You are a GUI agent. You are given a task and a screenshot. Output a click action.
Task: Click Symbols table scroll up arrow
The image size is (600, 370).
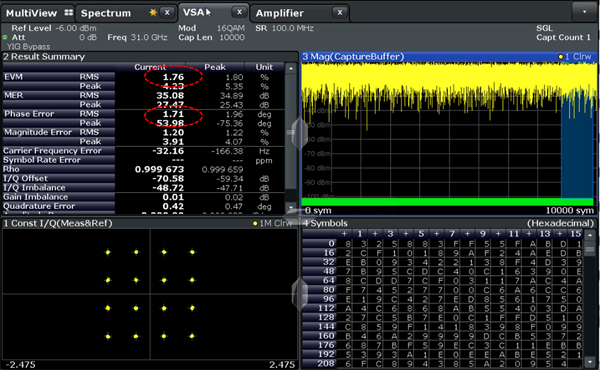[x=590, y=235]
